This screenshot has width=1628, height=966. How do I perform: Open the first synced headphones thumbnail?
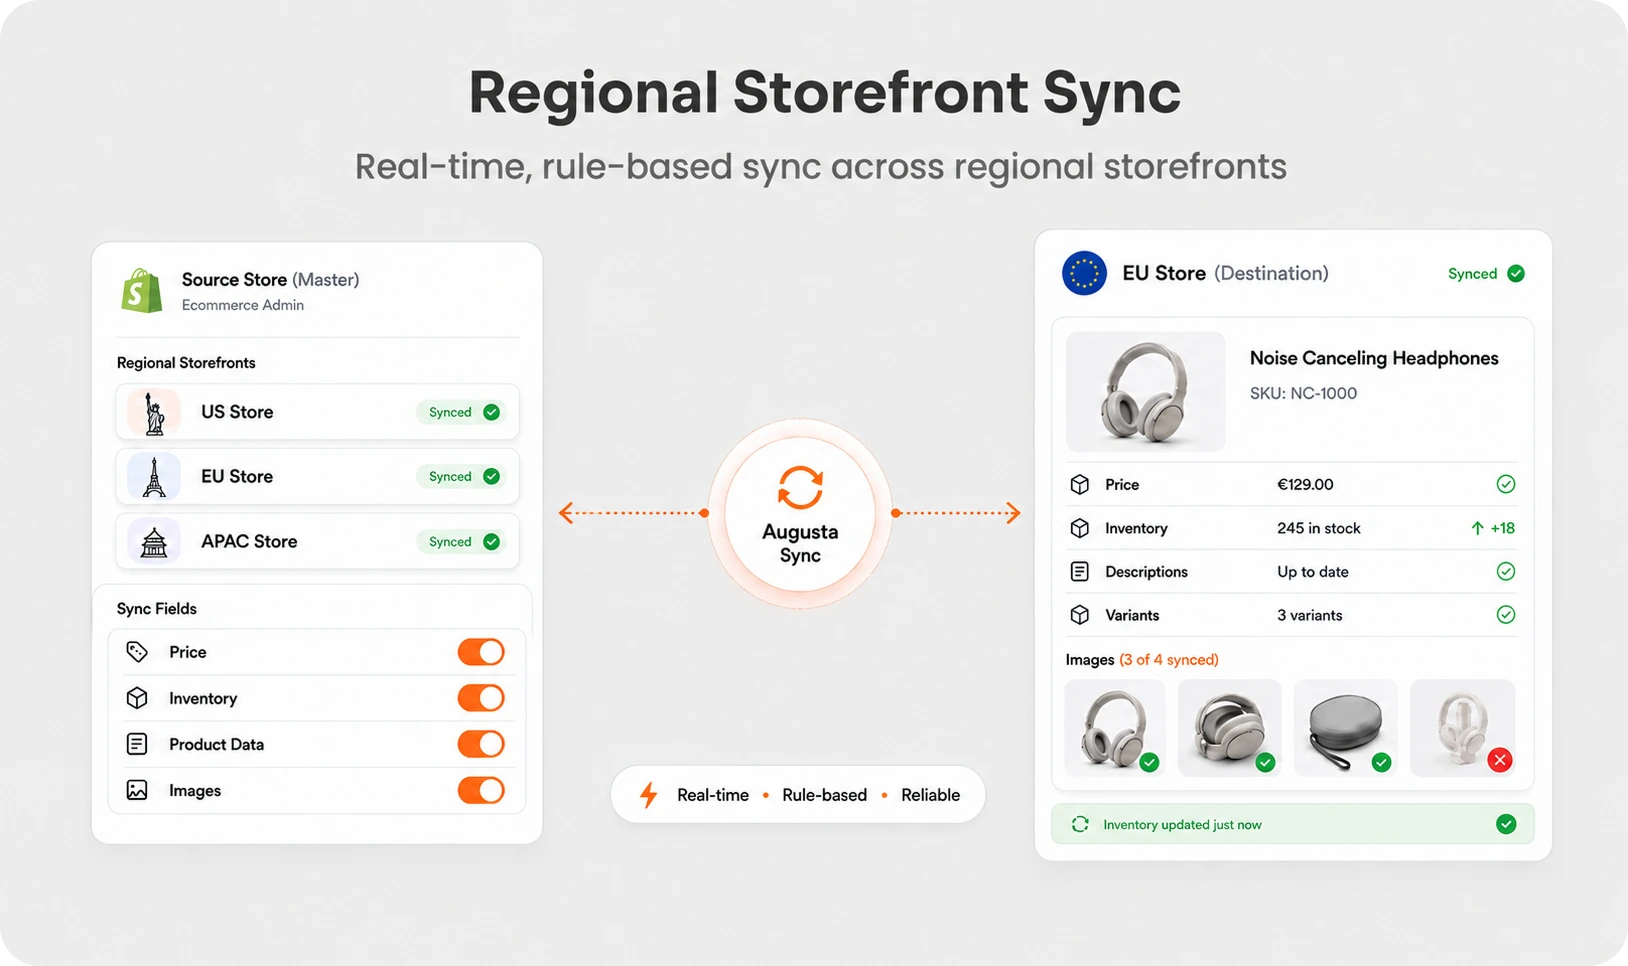1115,728
